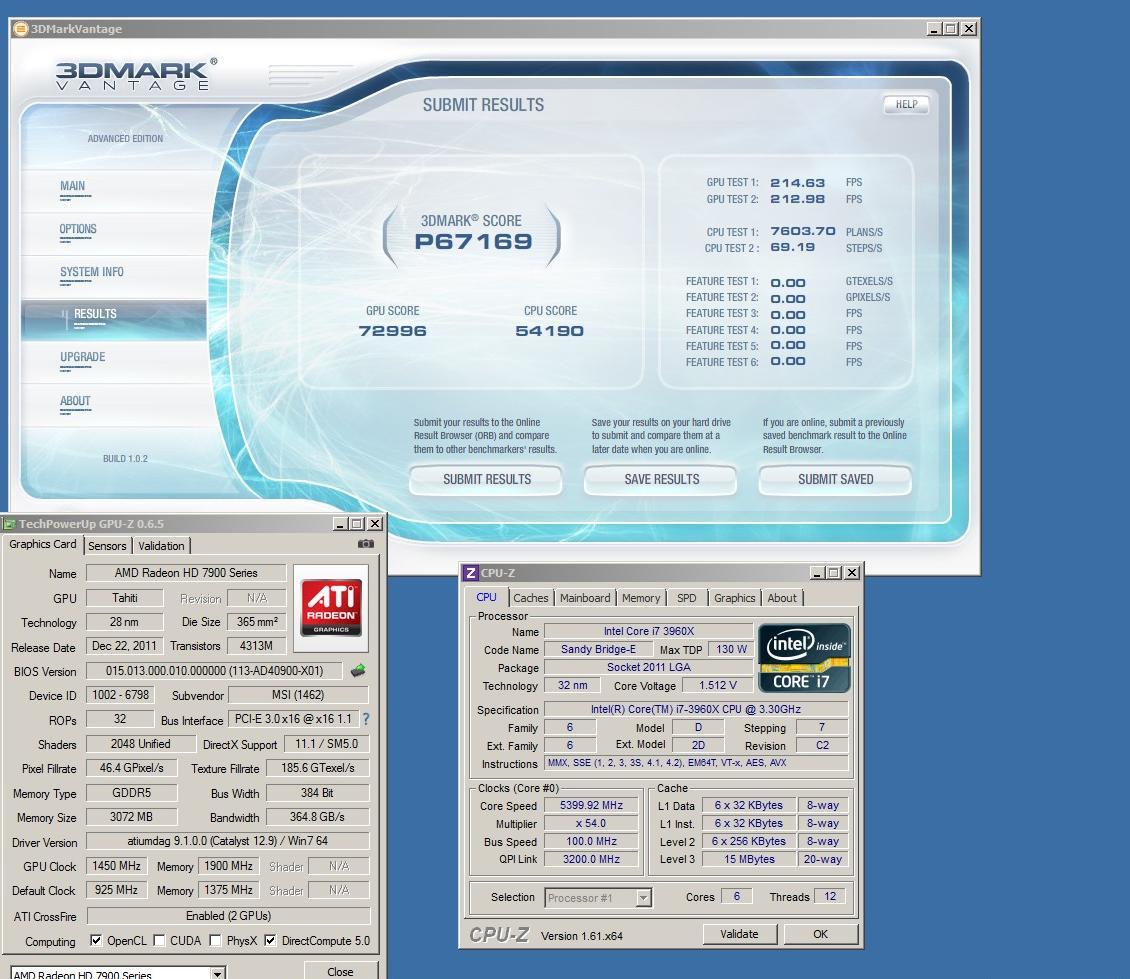Viewport: 1130px width, 979px height.
Task: Minimize the GPU-Z window
Action: (x=340, y=524)
